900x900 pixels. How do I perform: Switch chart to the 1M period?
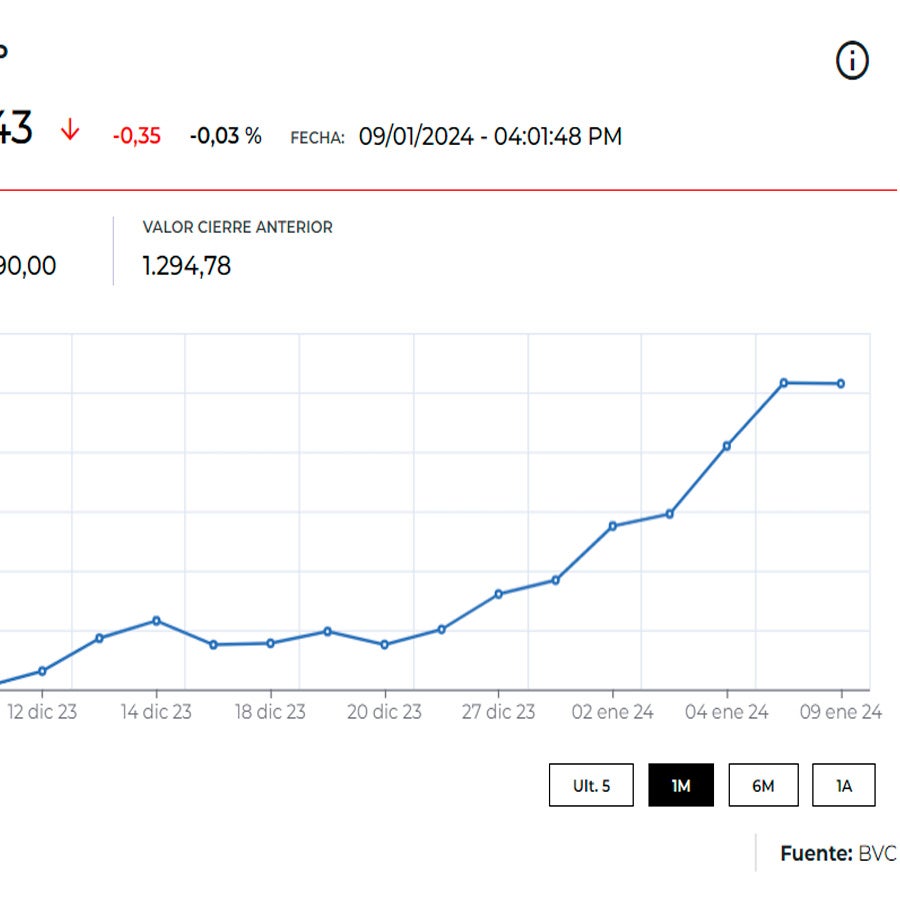click(x=681, y=786)
